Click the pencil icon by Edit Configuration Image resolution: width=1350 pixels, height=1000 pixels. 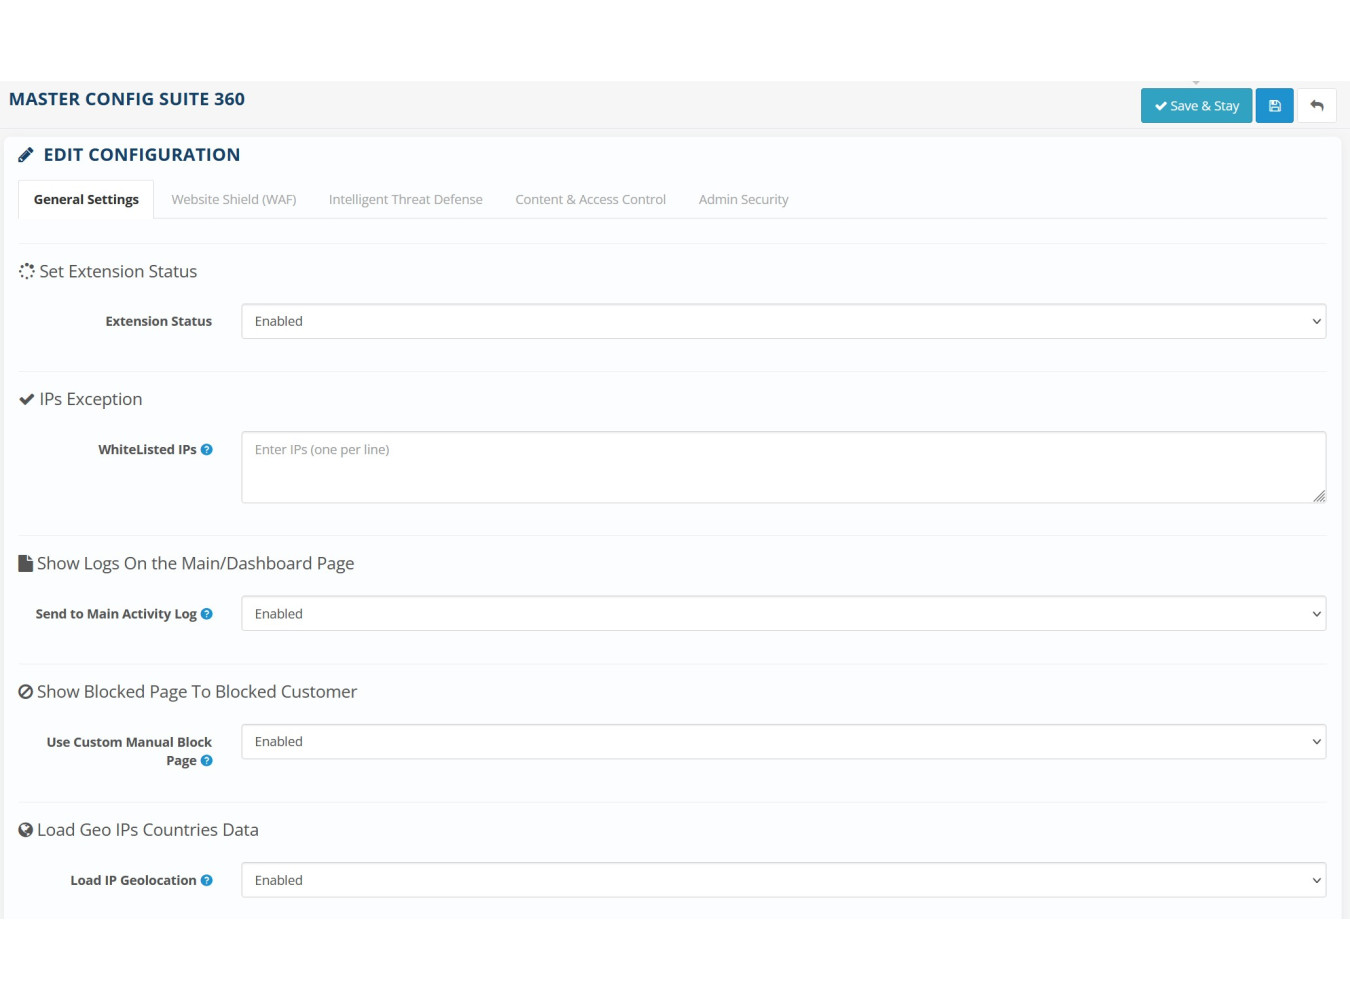(26, 155)
